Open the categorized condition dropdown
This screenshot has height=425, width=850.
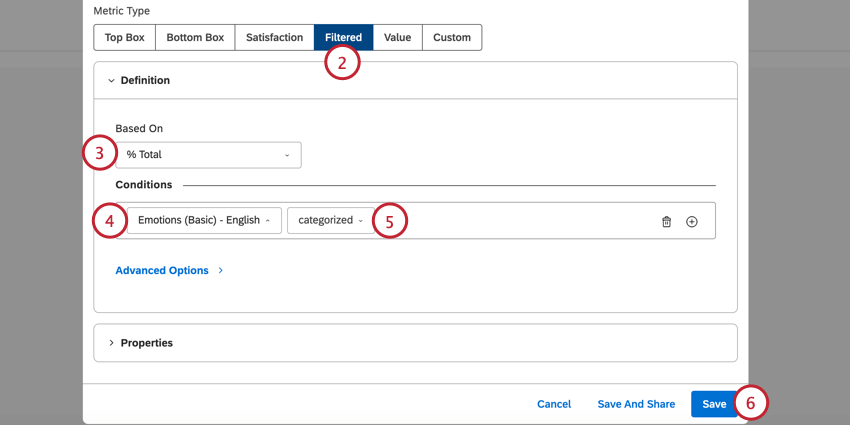pos(330,220)
